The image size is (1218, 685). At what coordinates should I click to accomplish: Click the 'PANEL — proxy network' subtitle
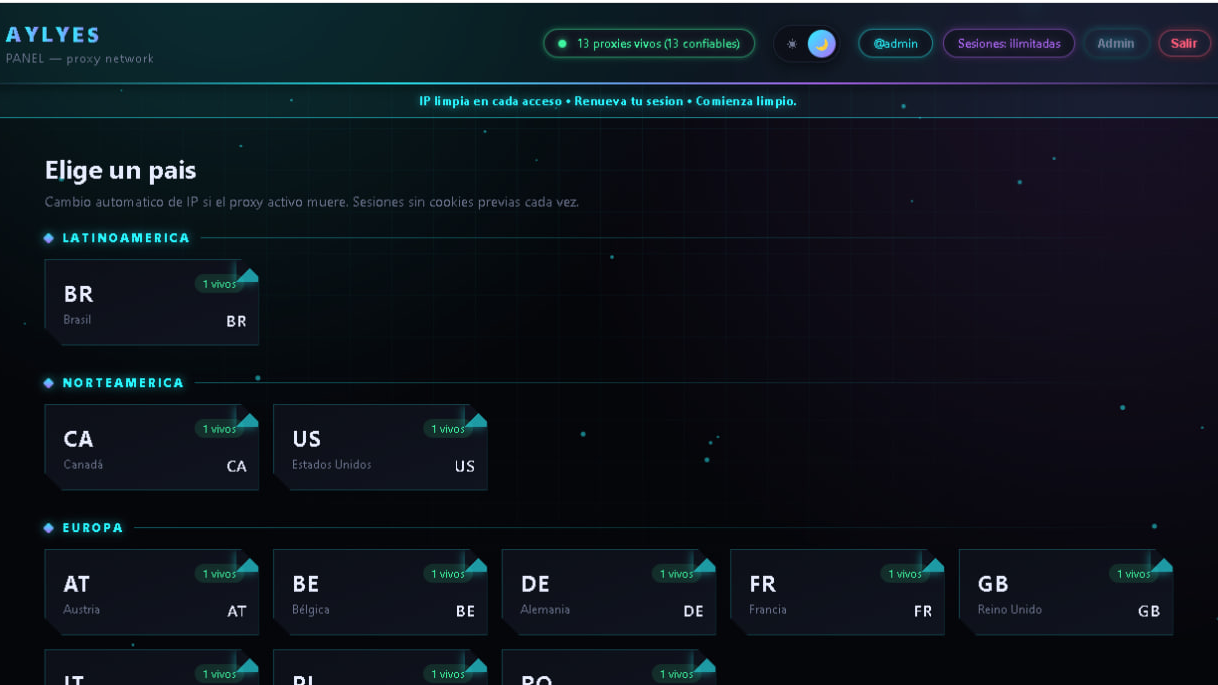pos(80,59)
